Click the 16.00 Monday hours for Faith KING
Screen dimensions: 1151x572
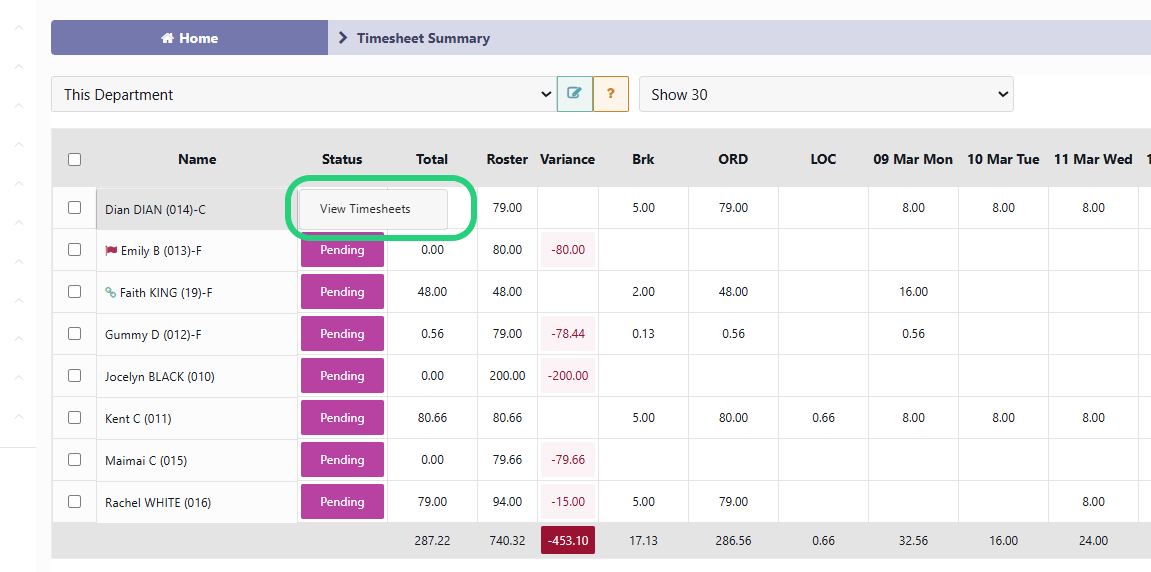(913, 292)
